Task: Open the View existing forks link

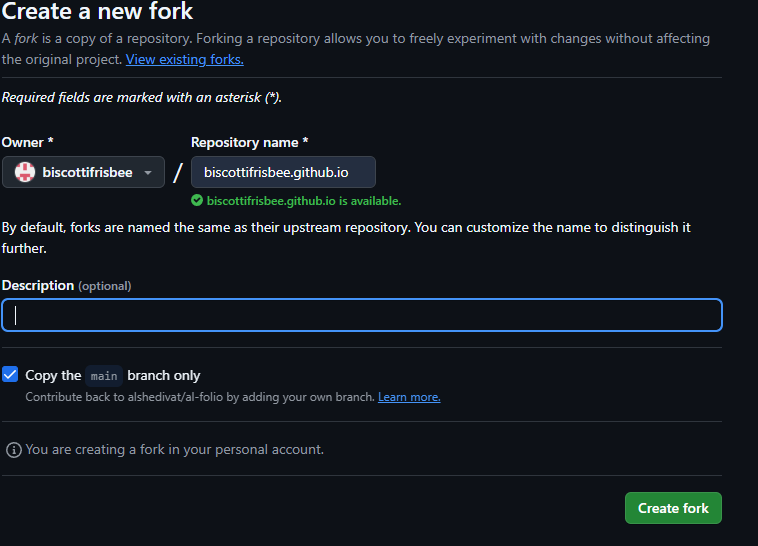Action: pos(184,59)
